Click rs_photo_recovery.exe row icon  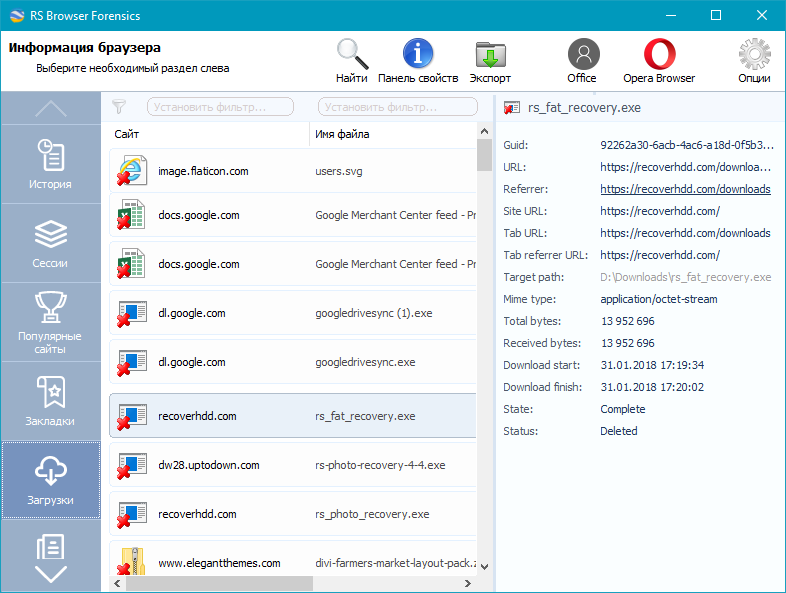(x=132, y=514)
